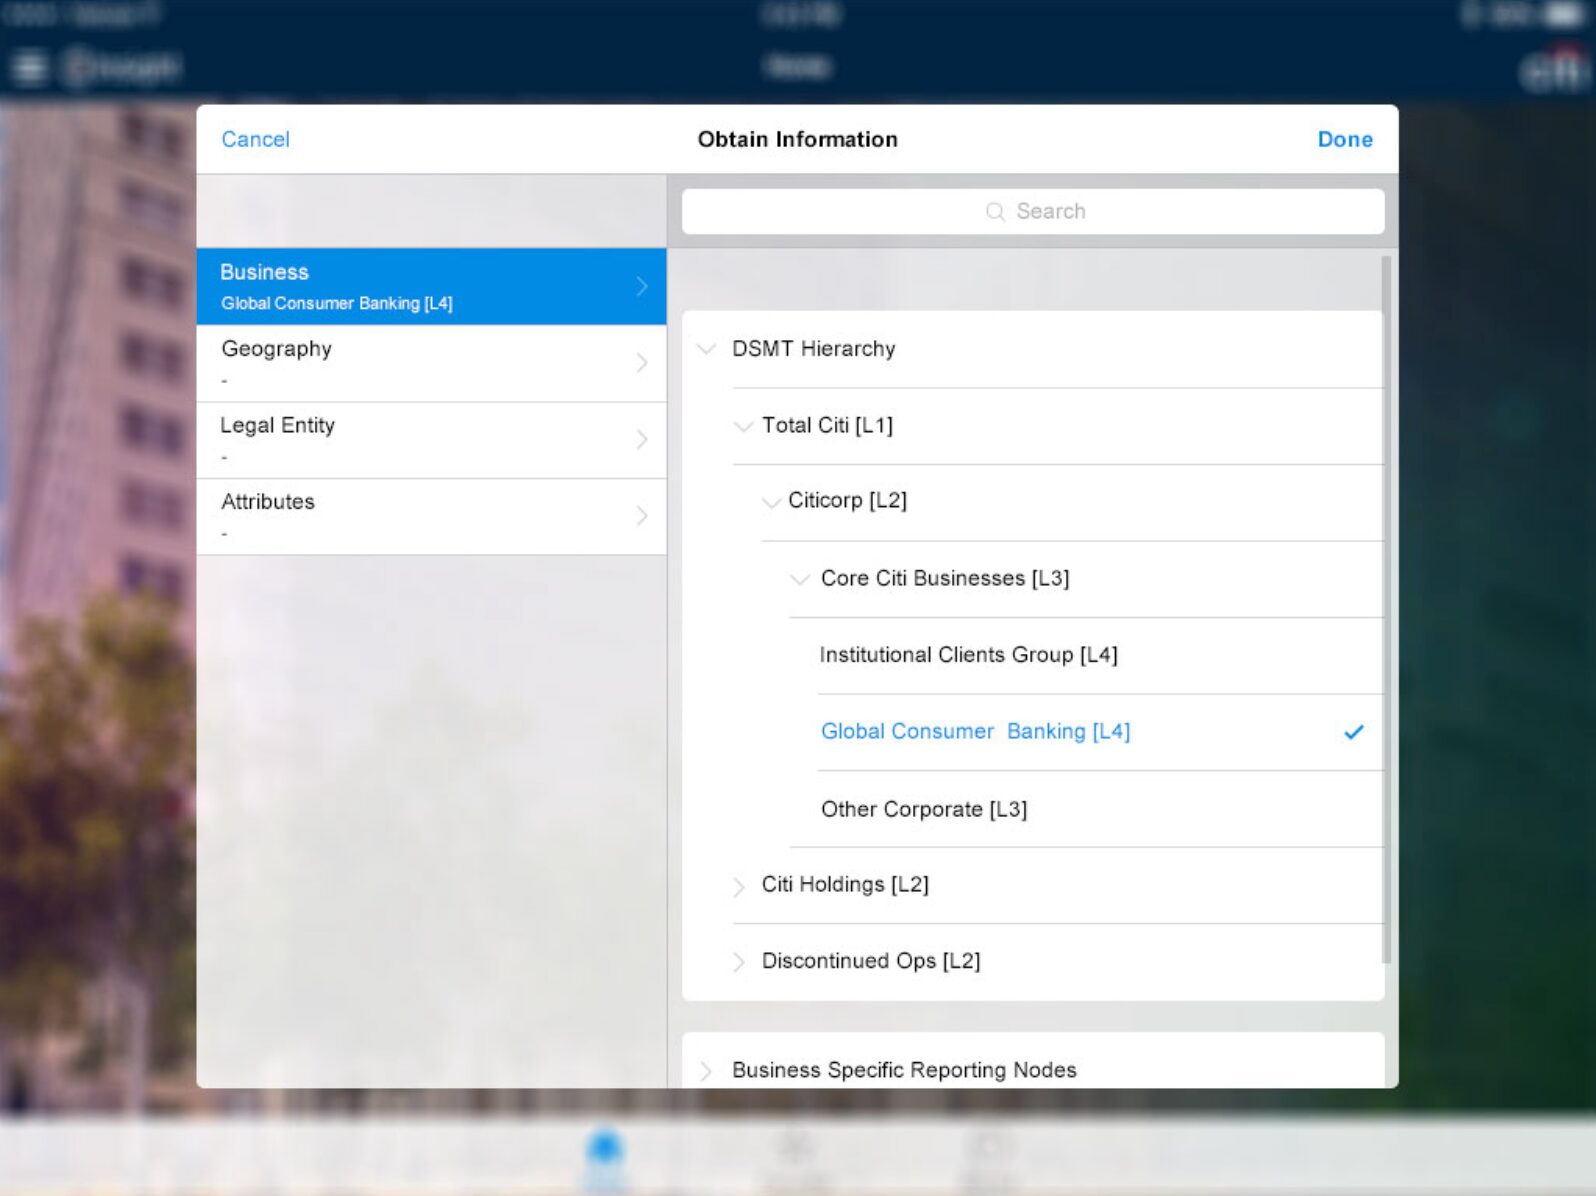Click the hierarchy list scrollbar
The height and width of the screenshot is (1196, 1596).
[x=1386, y=610]
